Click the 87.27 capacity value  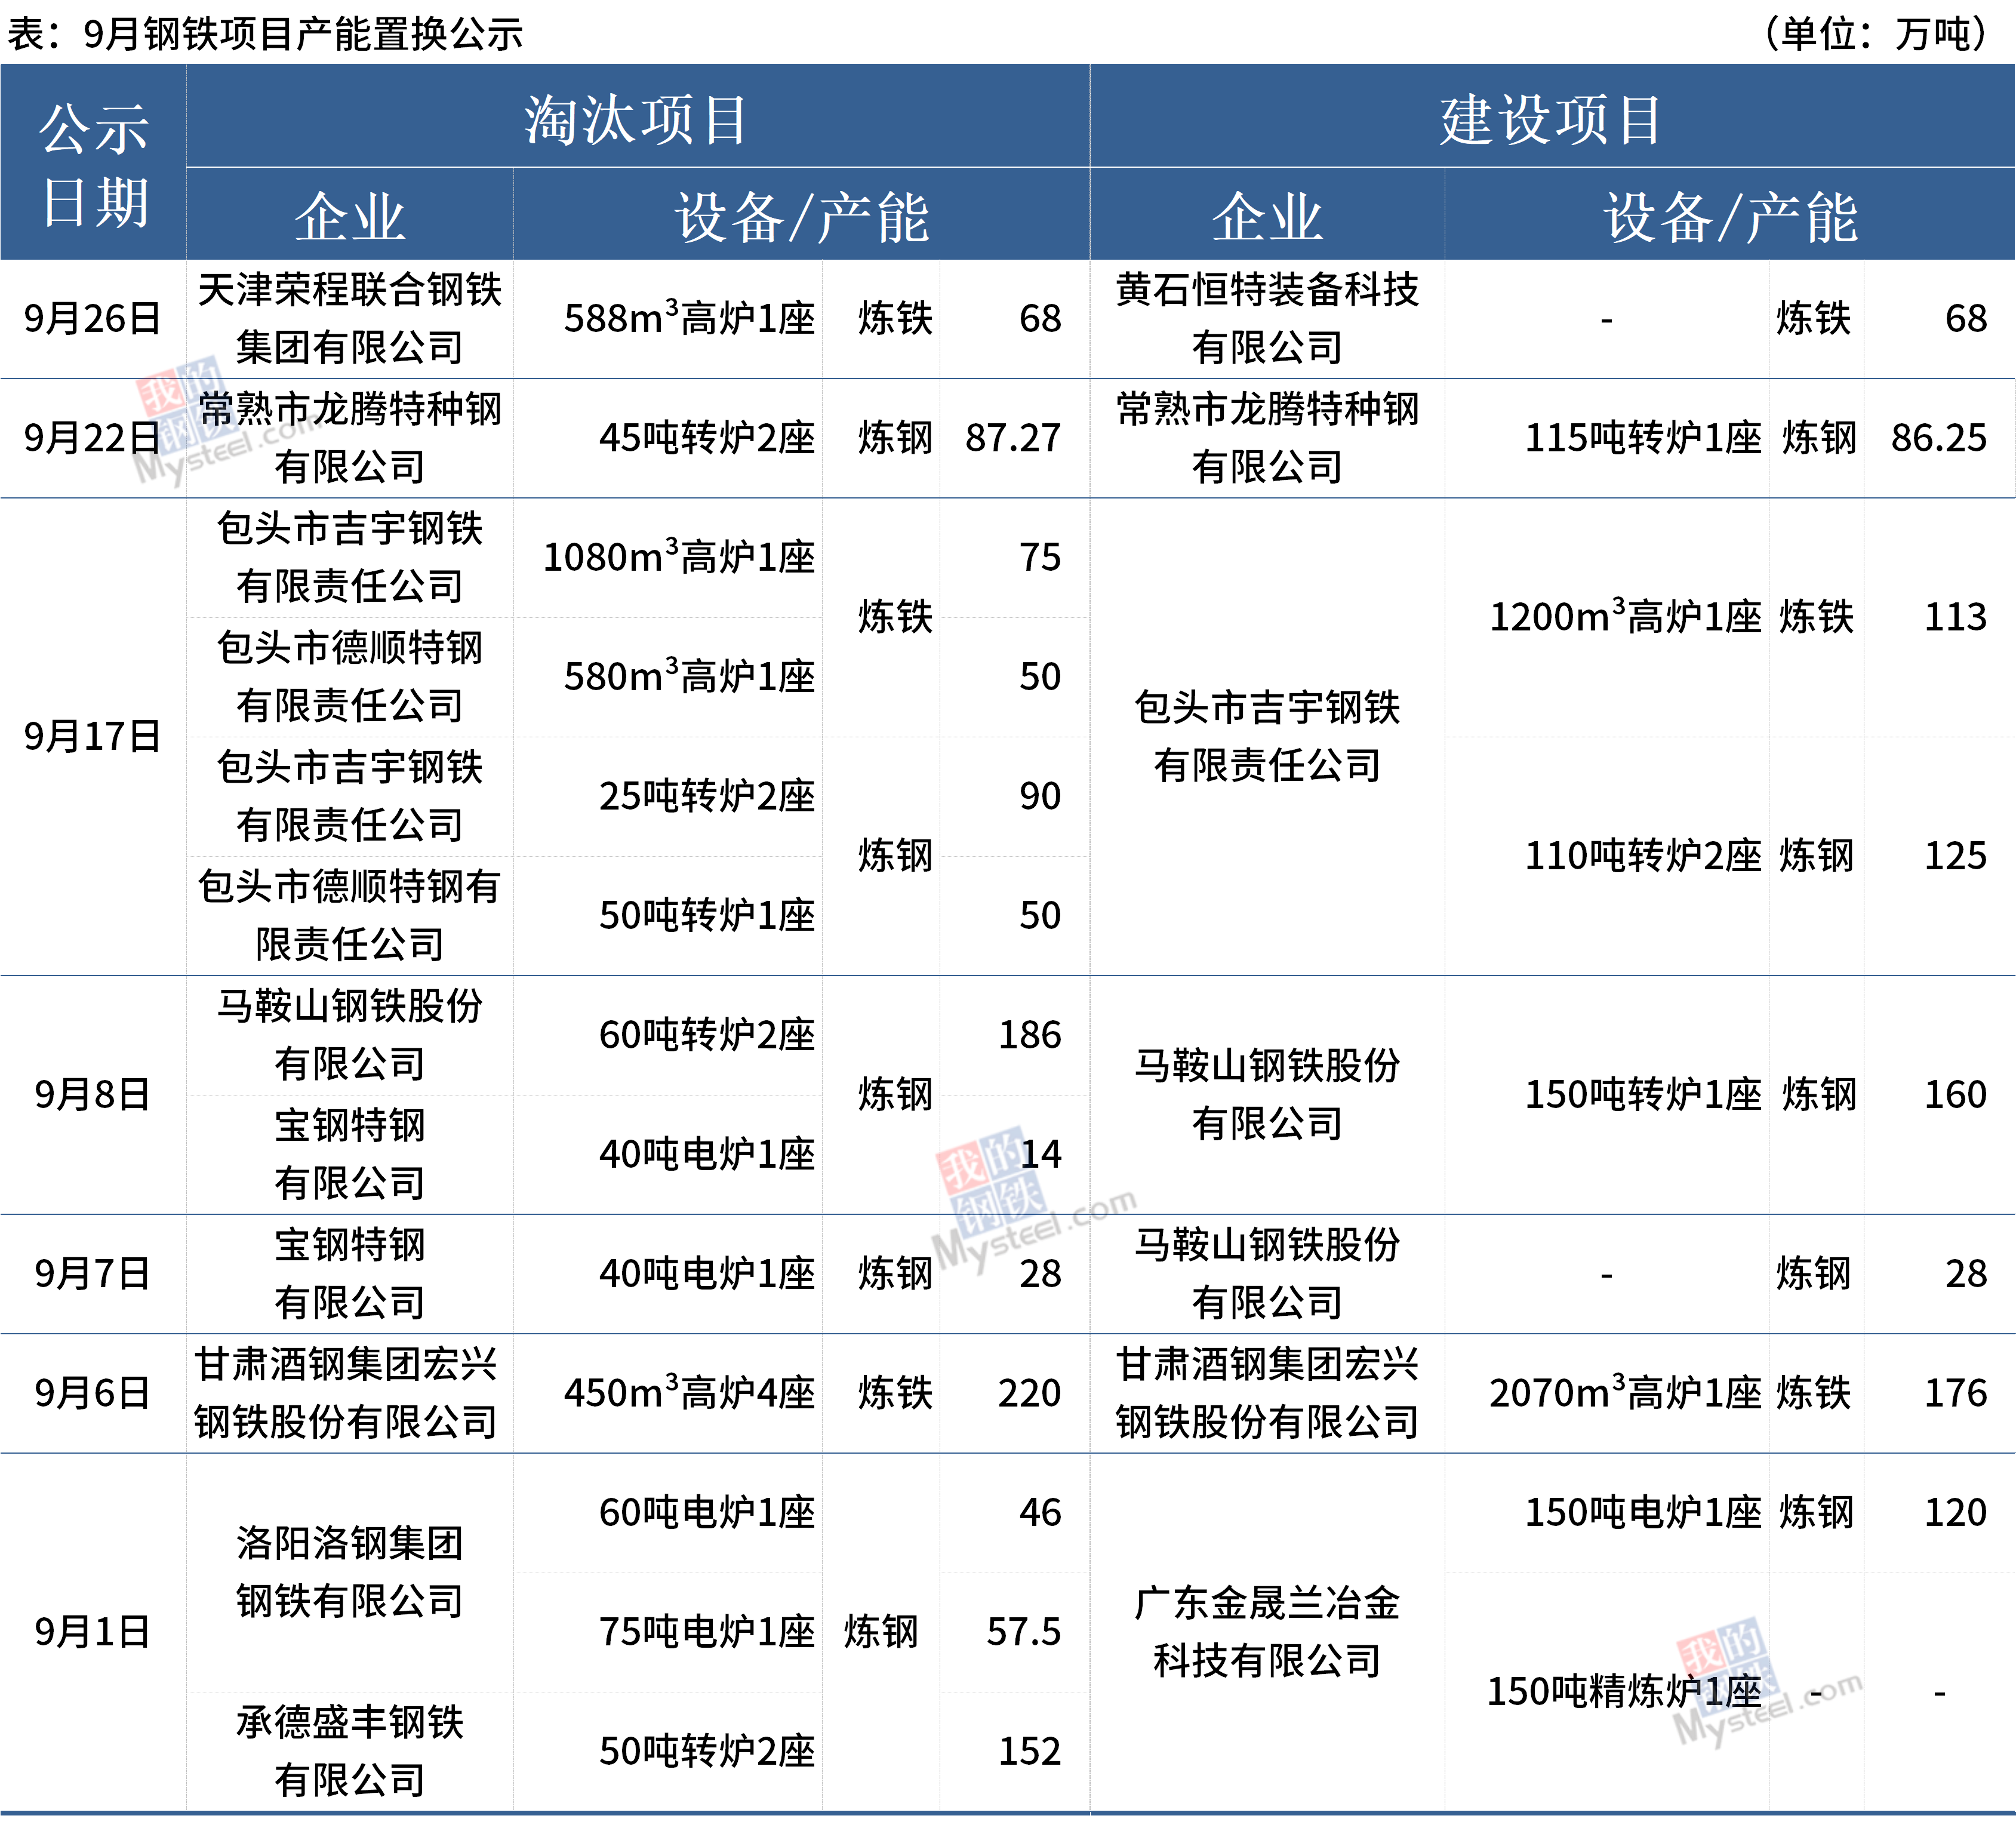(1012, 438)
